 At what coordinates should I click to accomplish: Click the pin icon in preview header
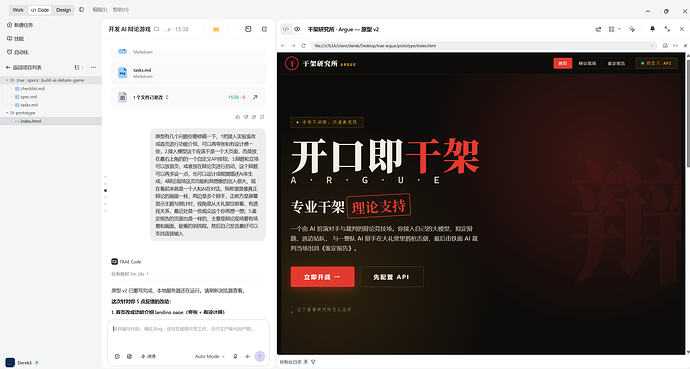[x=652, y=29]
